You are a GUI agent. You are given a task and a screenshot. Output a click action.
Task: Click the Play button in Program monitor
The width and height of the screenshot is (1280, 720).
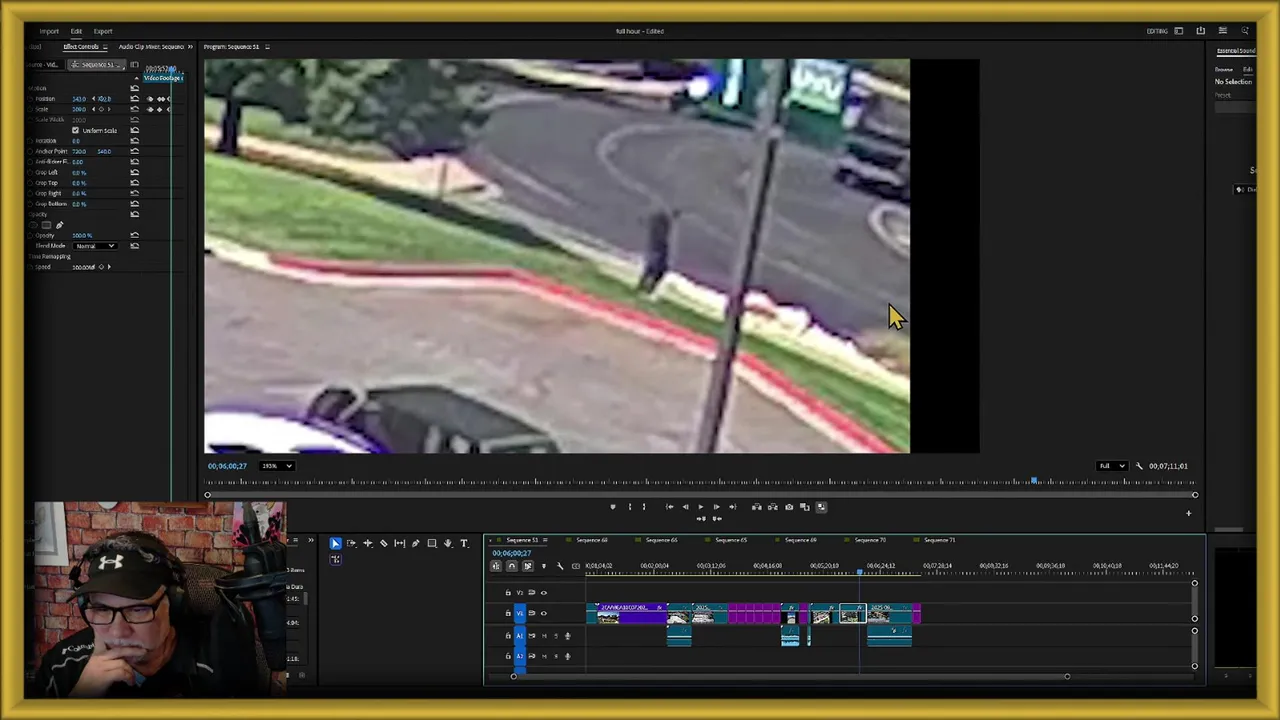[700, 507]
